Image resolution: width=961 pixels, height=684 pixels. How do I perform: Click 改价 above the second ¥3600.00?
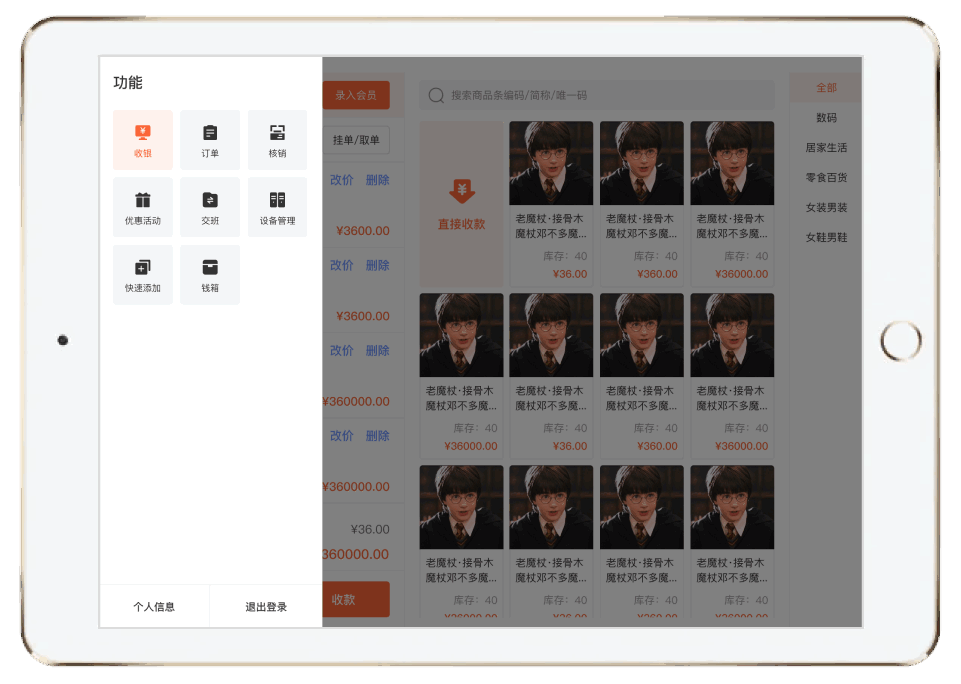click(x=342, y=265)
